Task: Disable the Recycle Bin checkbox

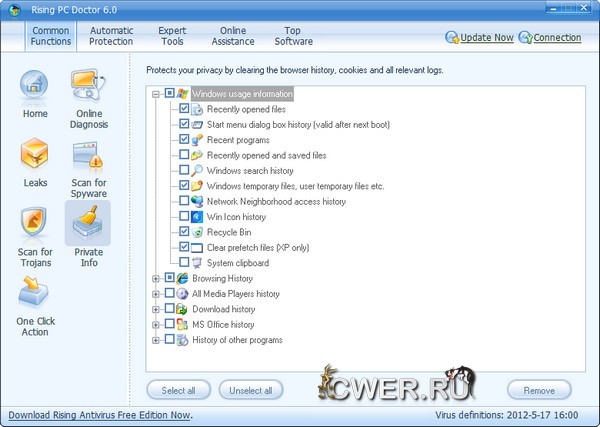Action: pyautogui.click(x=185, y=232)
